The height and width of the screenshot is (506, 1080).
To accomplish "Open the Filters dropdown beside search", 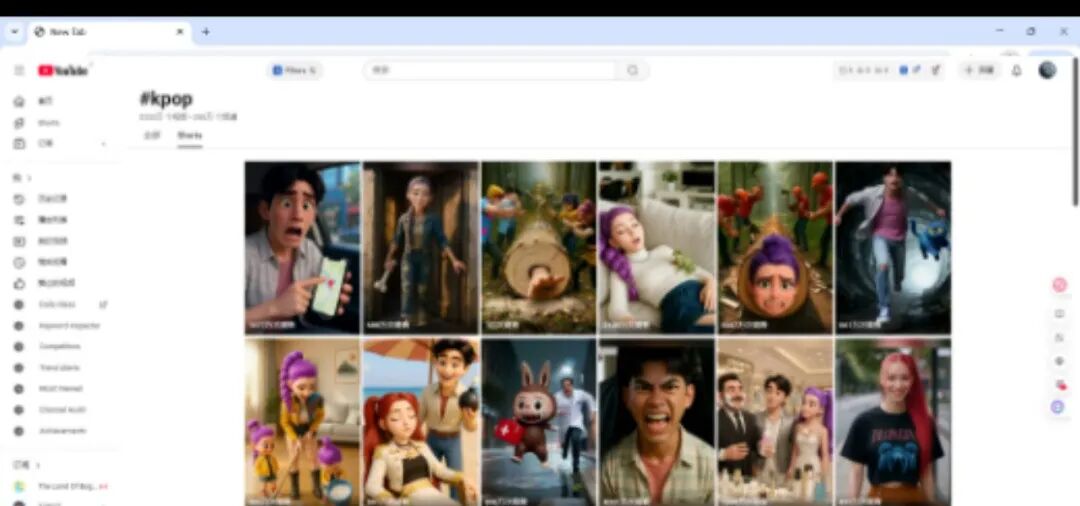I will click(x=295, y=70).
